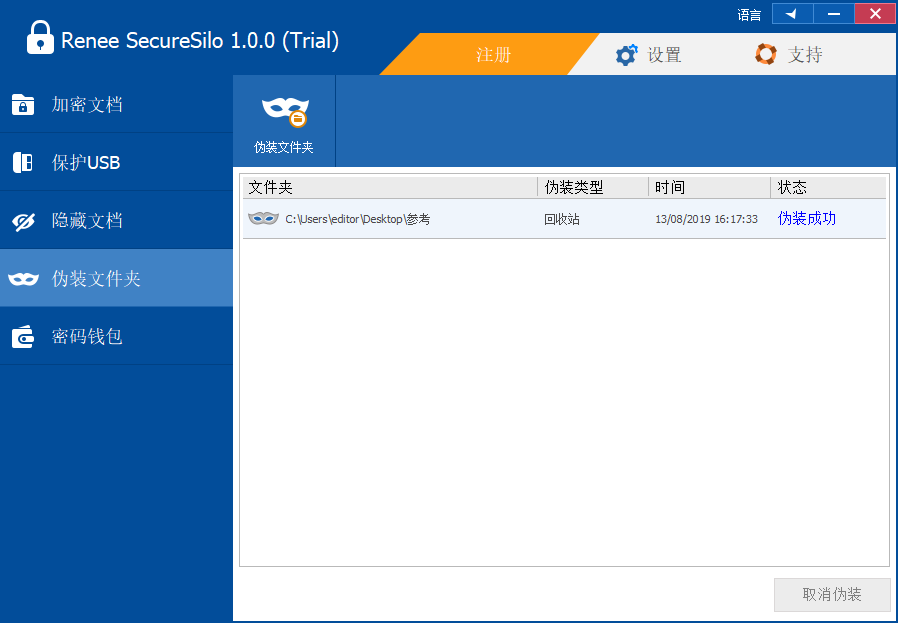Click the Renee SecureSilo 1.0.0 (Trial) title
The width and height of the screenshot is (898, 623).
pyautogui.click(x=200, y=41)
